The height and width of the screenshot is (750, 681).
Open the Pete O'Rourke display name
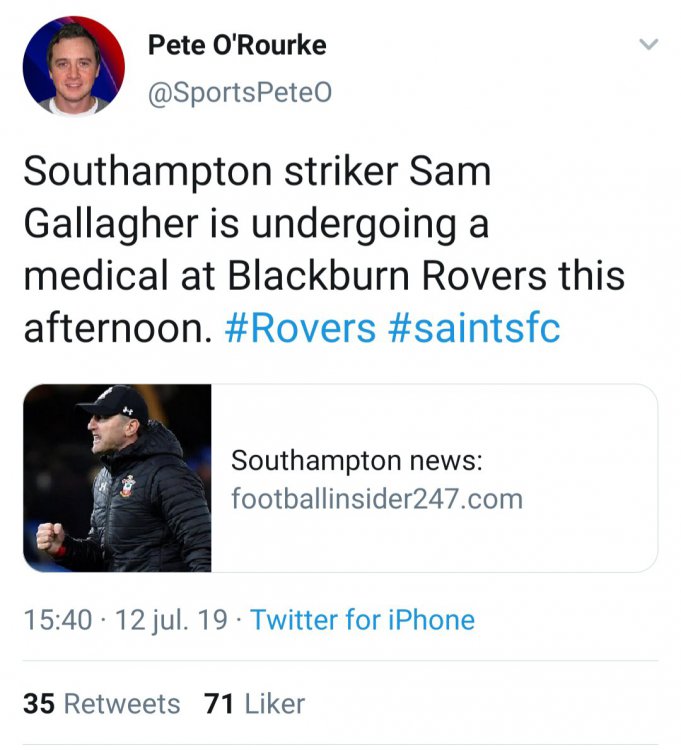[237, 45]
